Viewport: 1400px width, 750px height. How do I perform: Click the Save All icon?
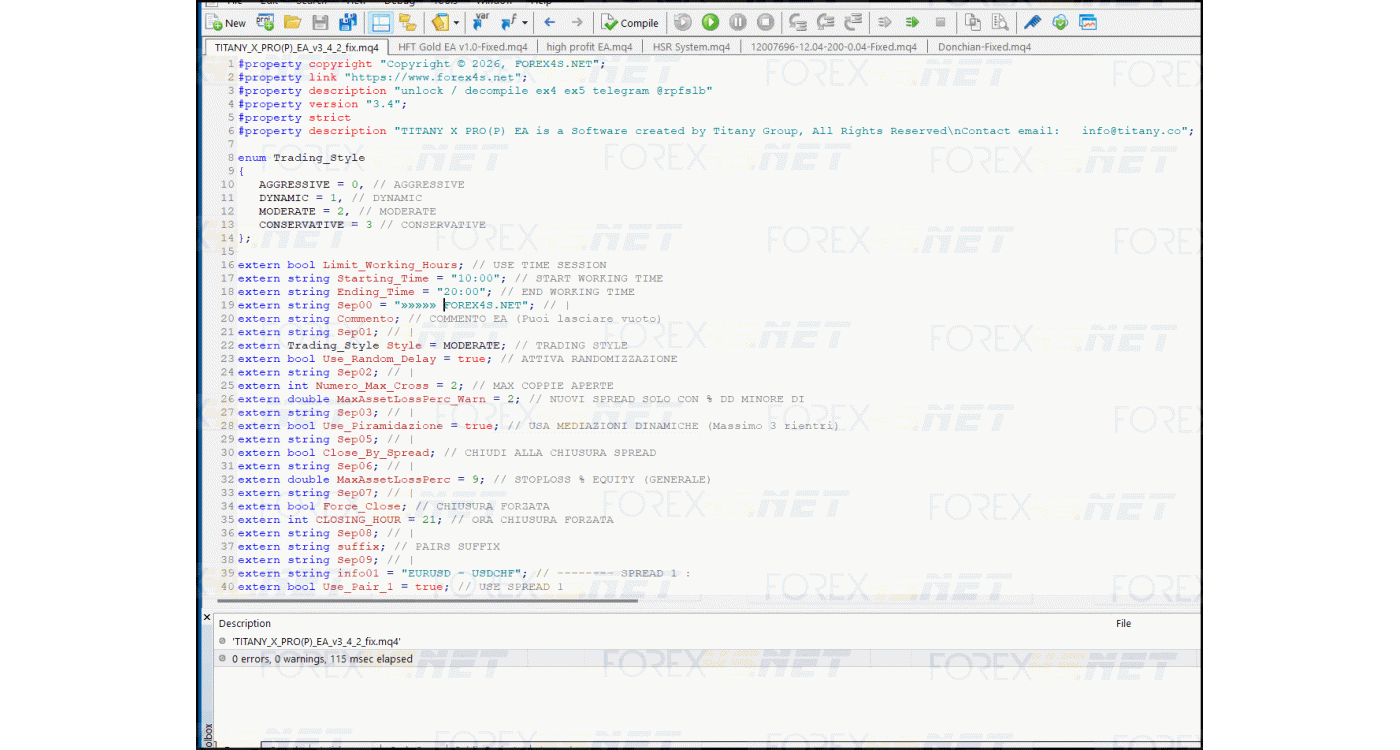tap(348, 22)
